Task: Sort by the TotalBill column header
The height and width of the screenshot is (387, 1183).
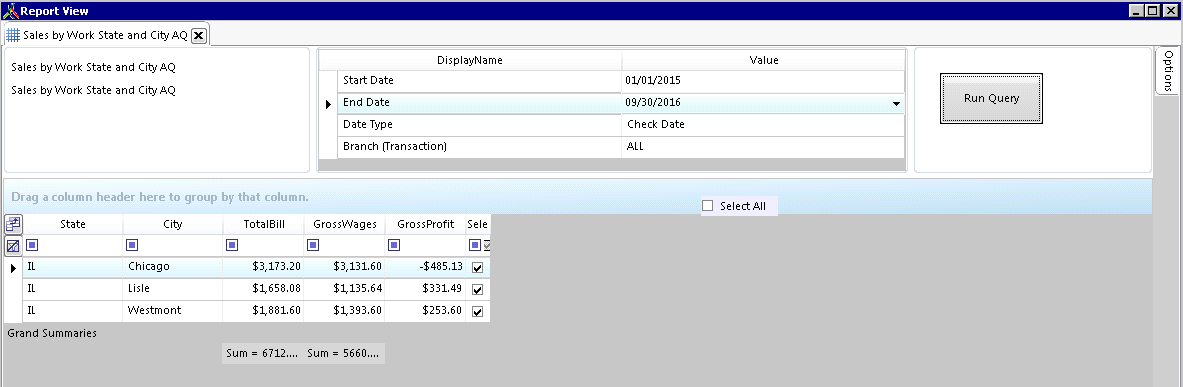Action: click(263, 224)
